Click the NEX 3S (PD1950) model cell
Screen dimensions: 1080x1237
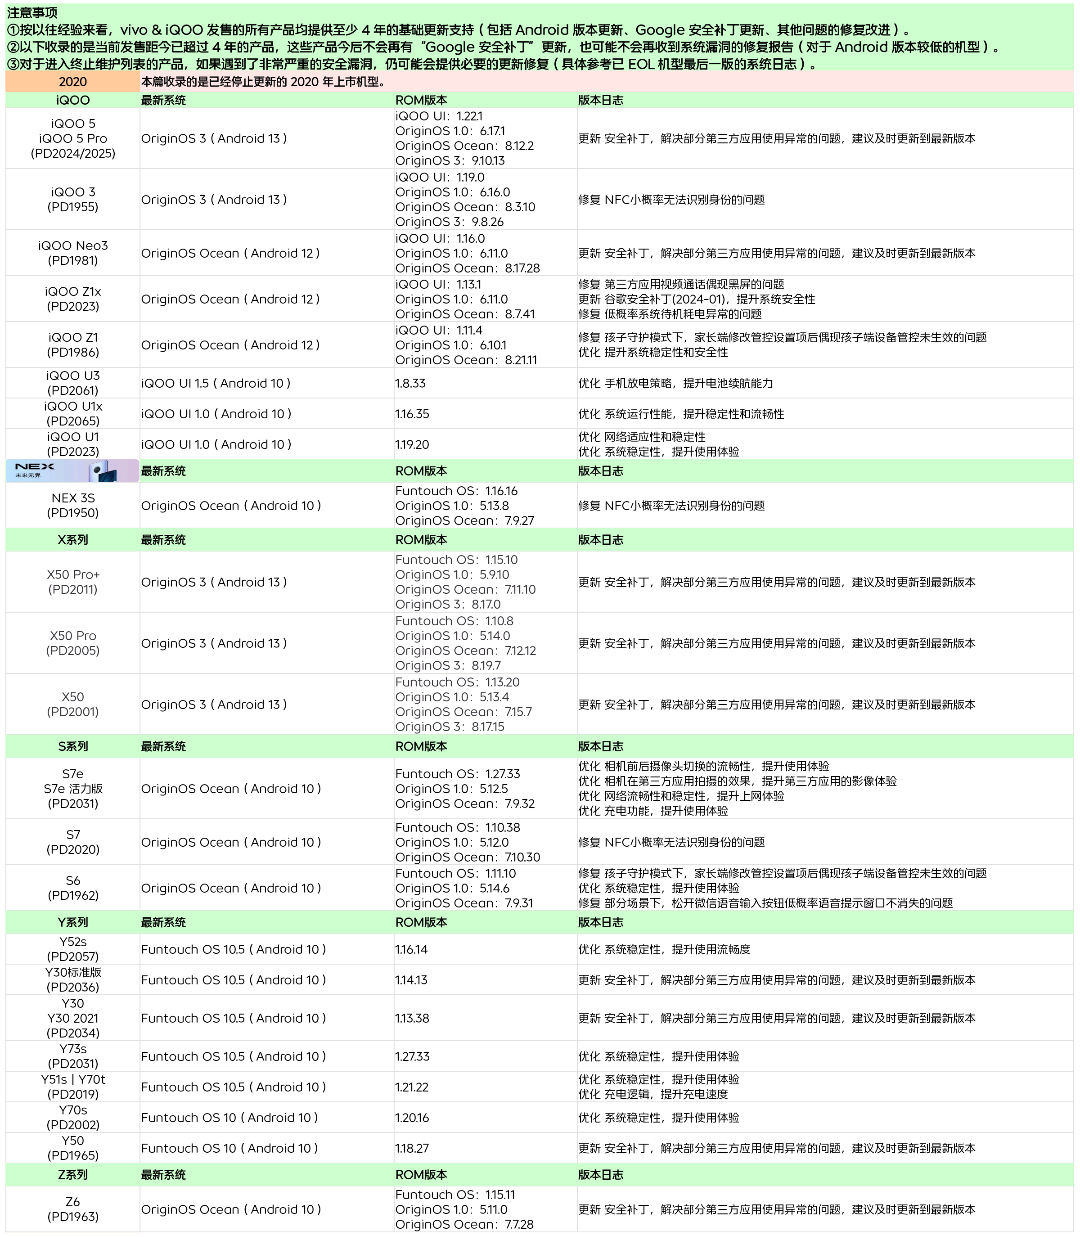tap(73, 506)
